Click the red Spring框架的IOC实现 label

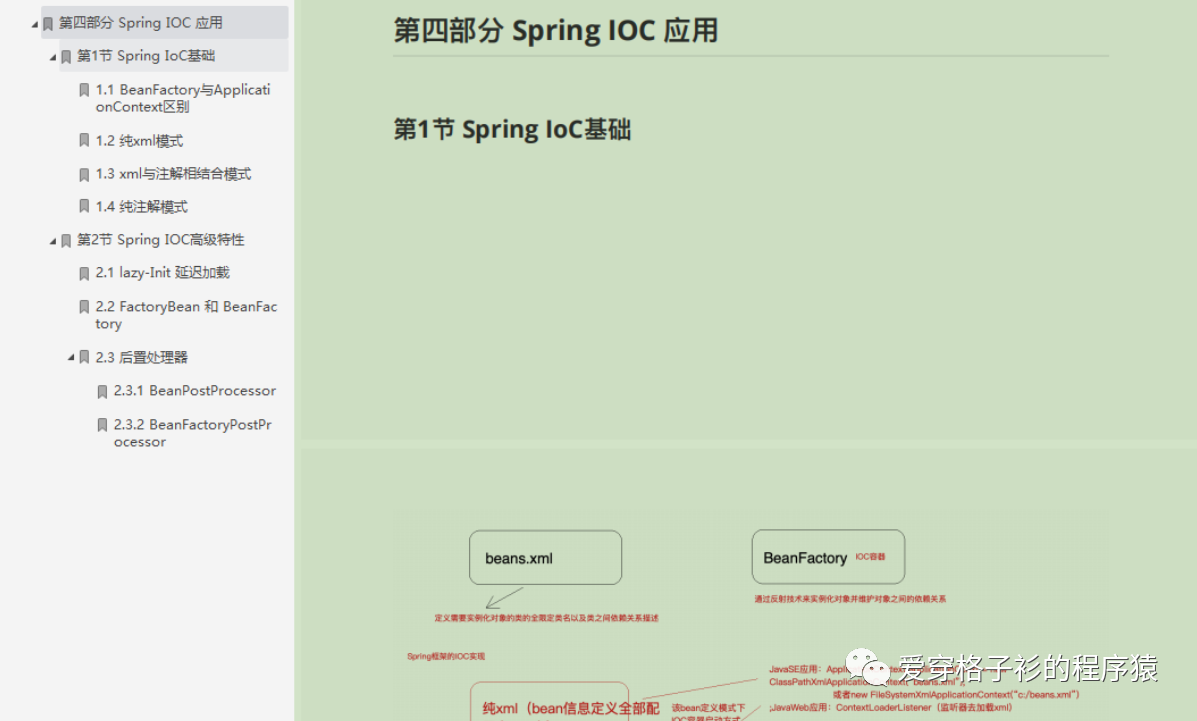pos(446,656)
